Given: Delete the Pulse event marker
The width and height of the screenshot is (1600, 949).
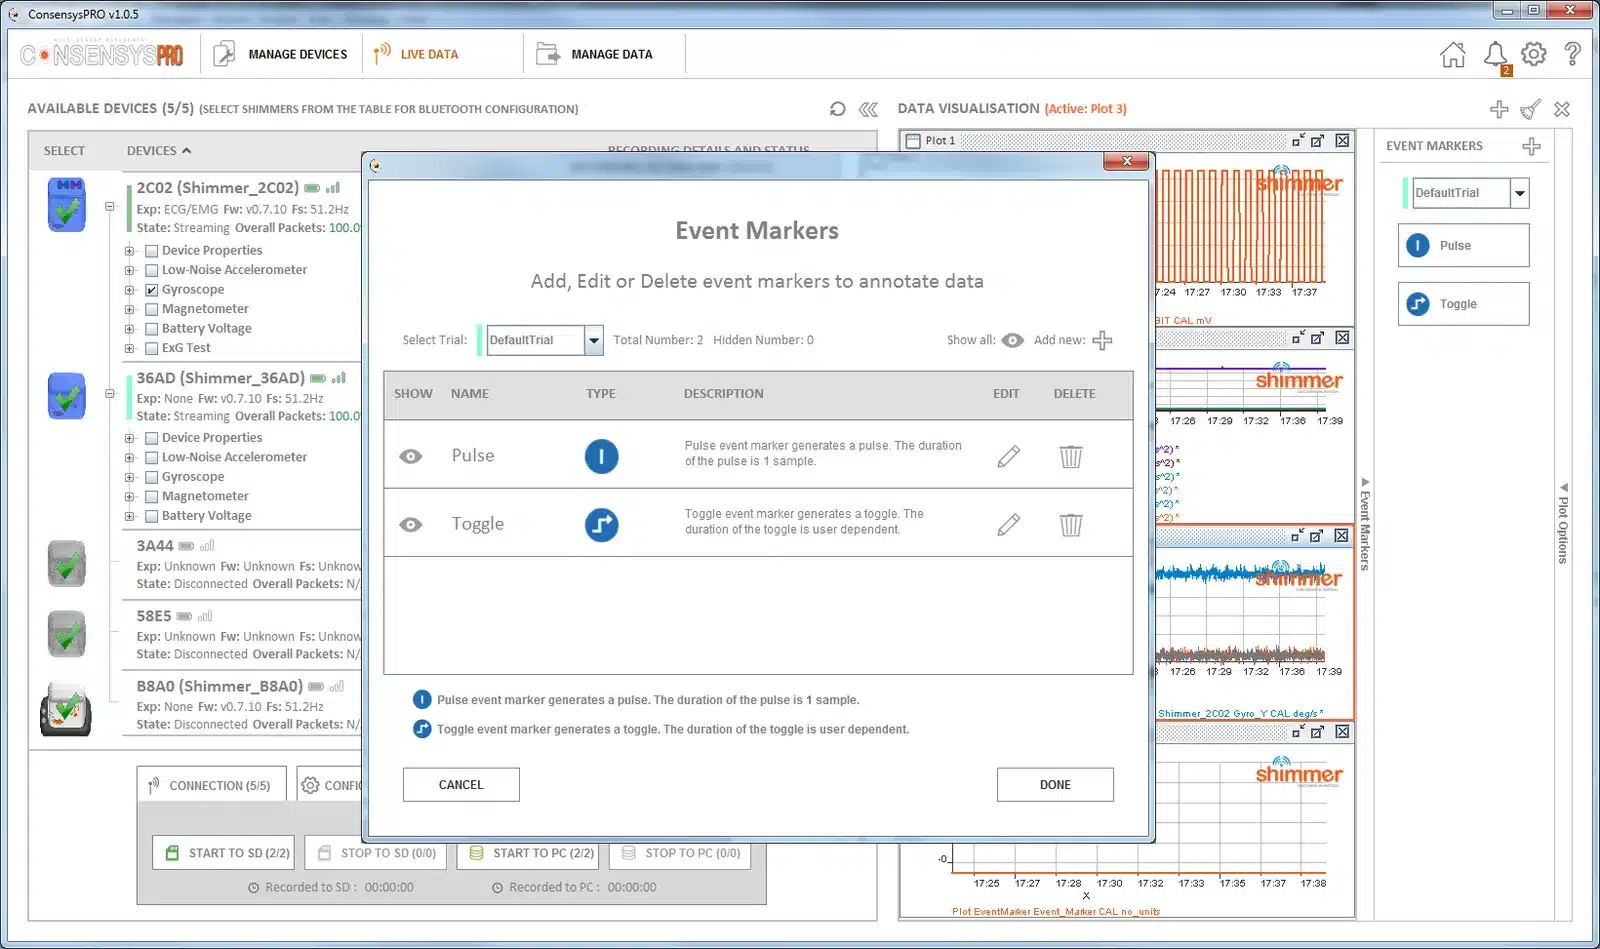Looking at the screenshot, I should click(x=1071, y=456).
